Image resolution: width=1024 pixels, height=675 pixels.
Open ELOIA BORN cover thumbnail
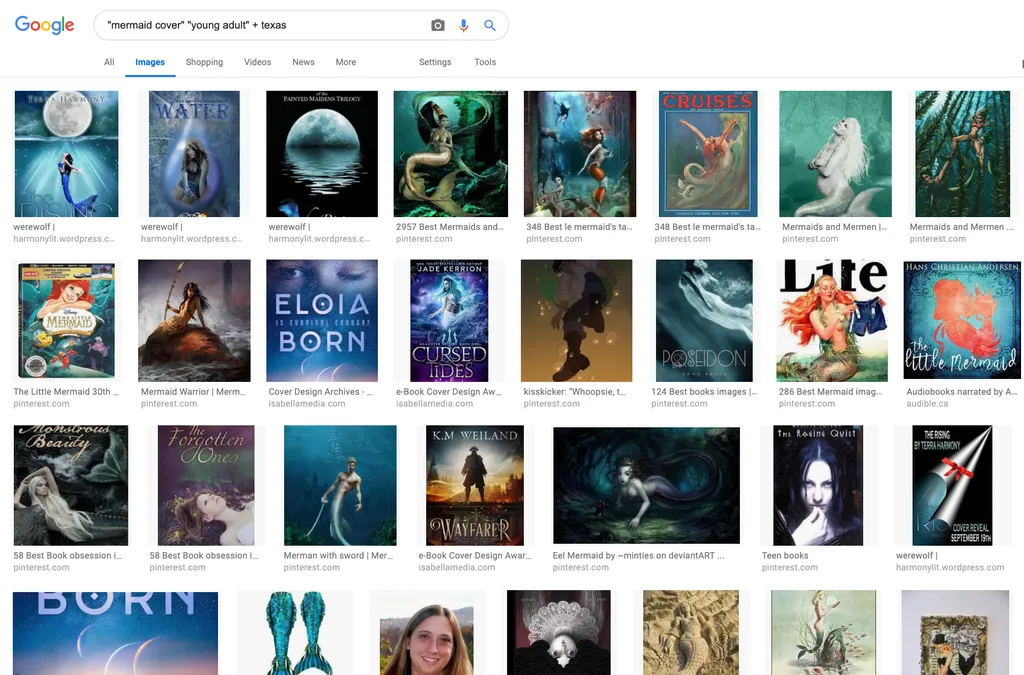322,321
